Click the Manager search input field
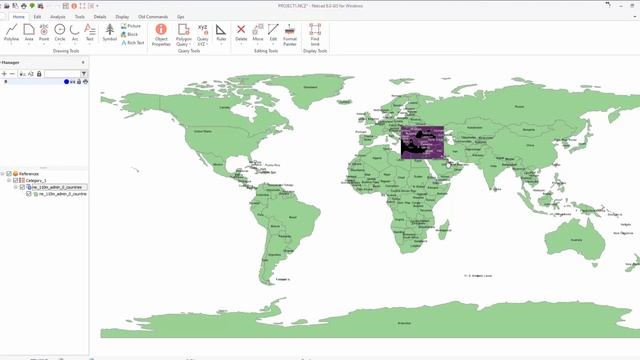 point(62,74)
